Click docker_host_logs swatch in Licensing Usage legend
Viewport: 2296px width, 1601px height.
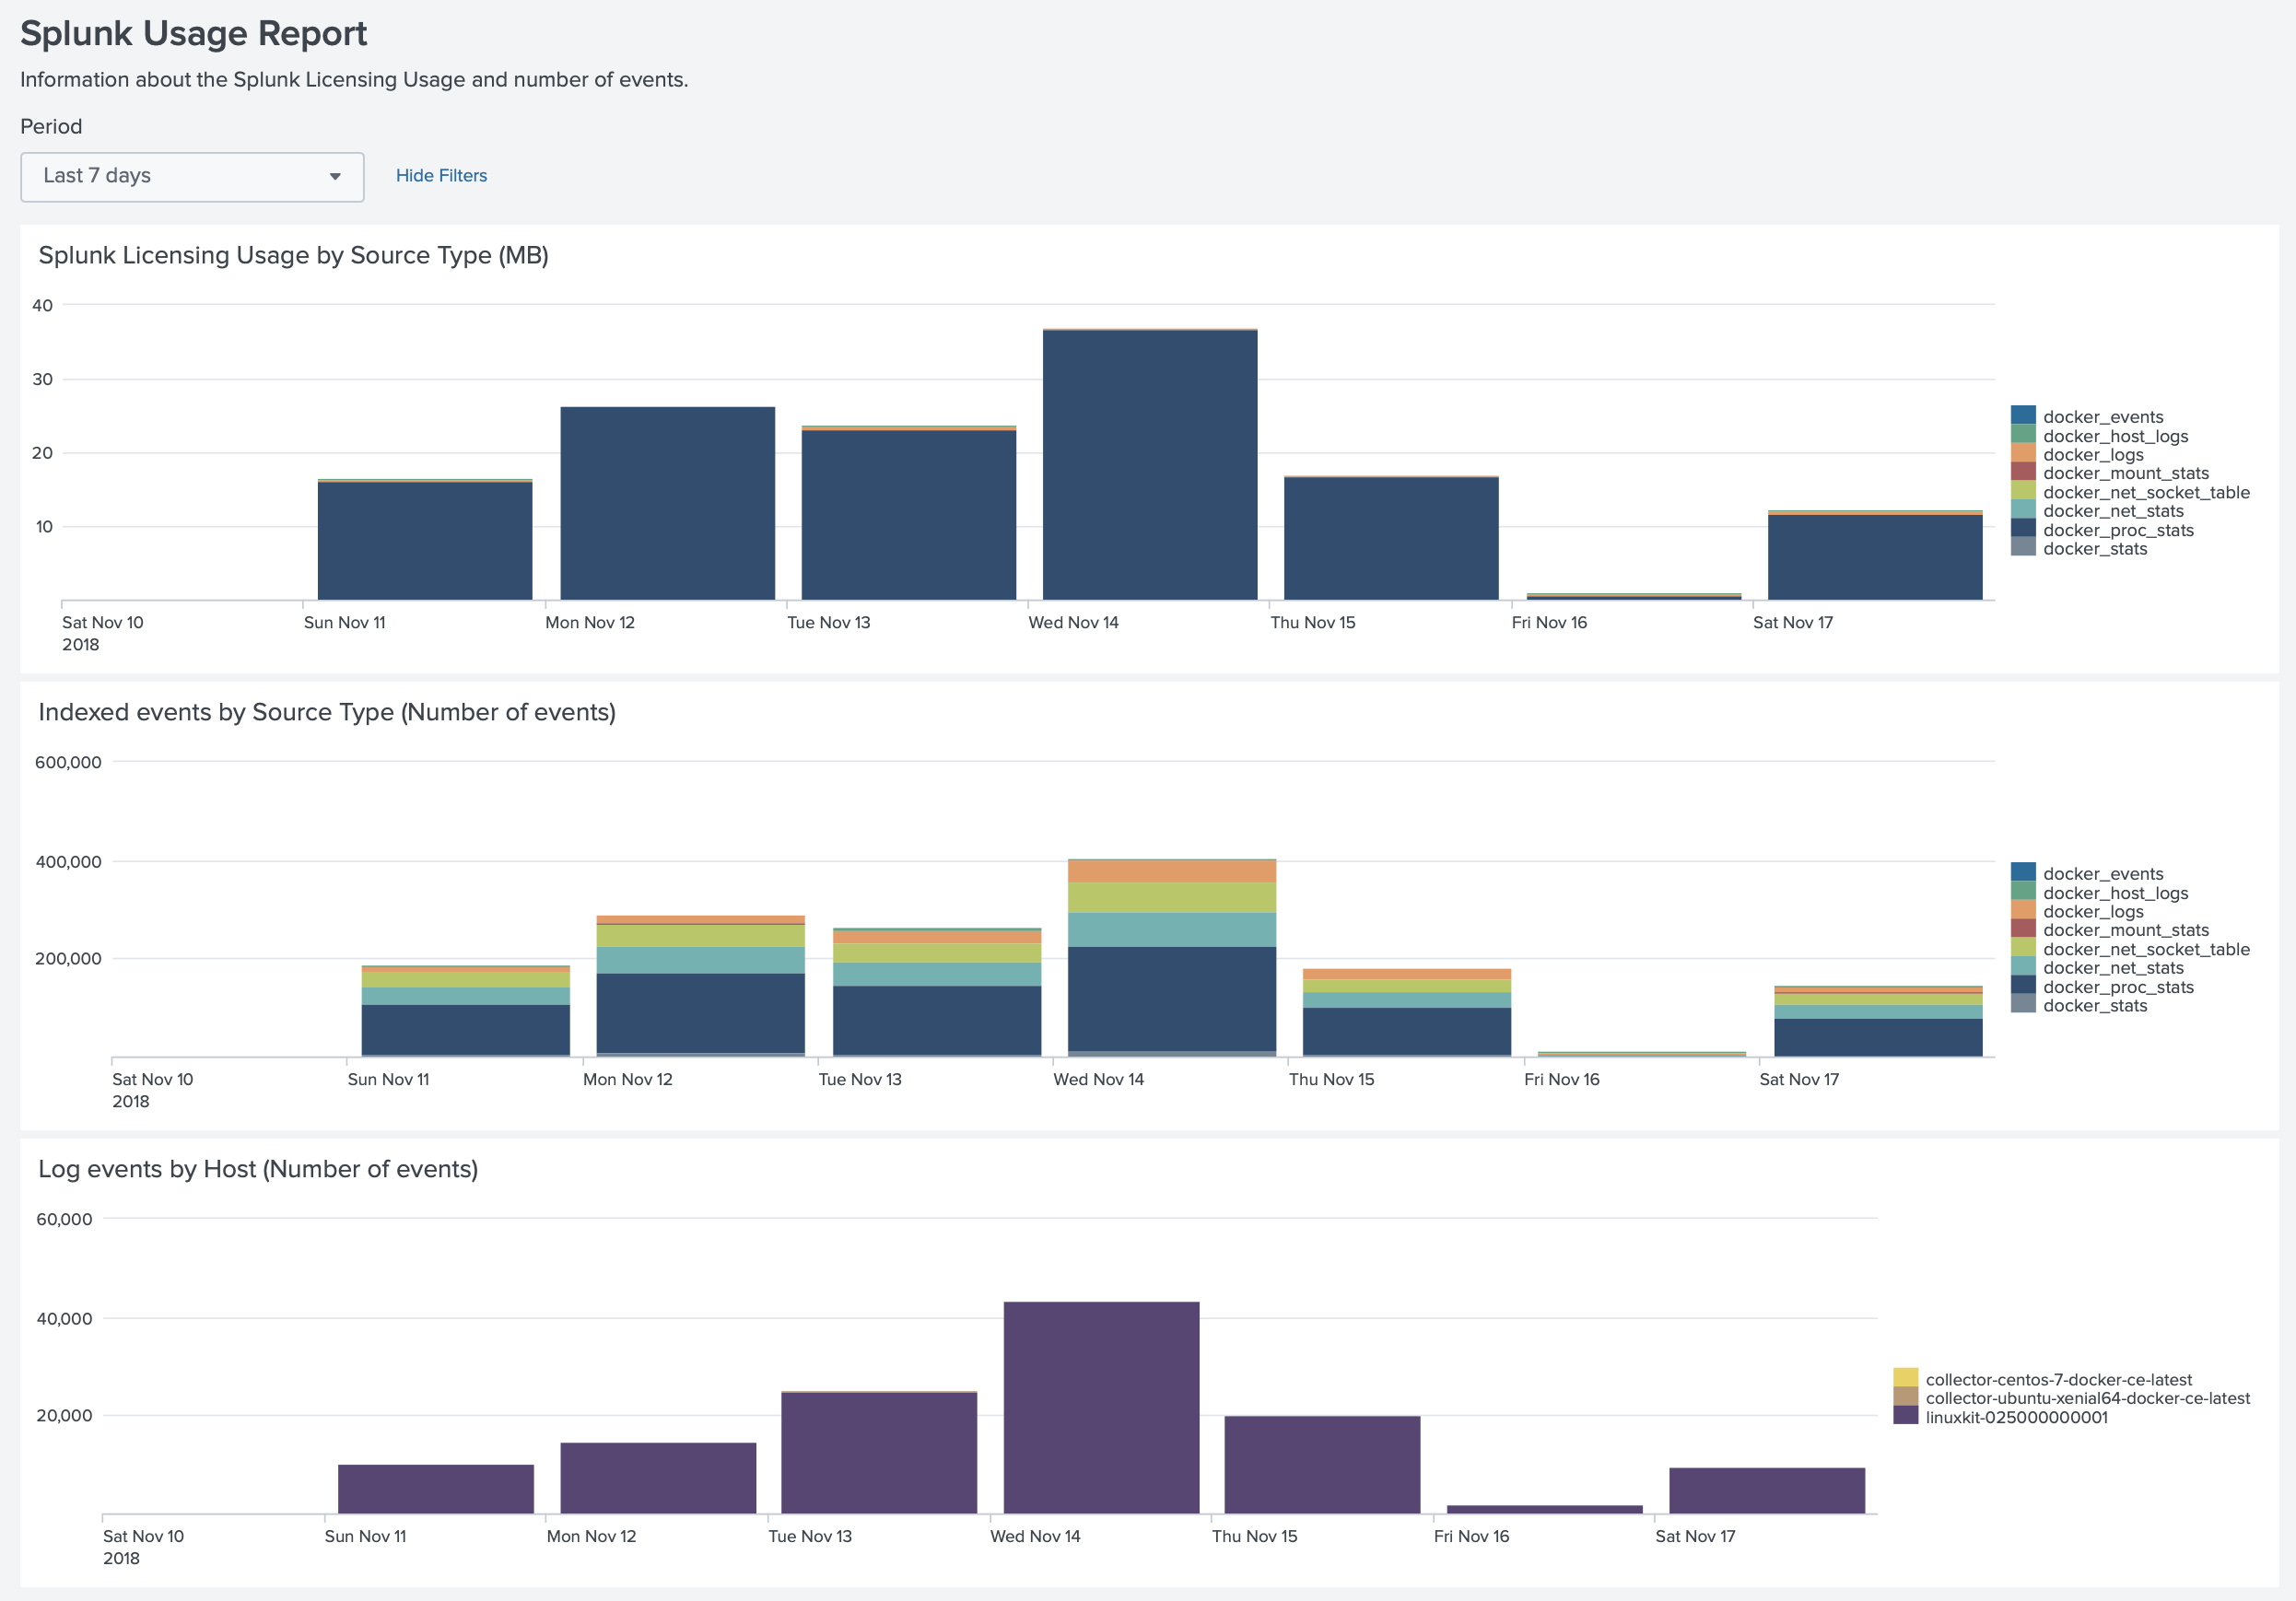[x=2023, y=434]
